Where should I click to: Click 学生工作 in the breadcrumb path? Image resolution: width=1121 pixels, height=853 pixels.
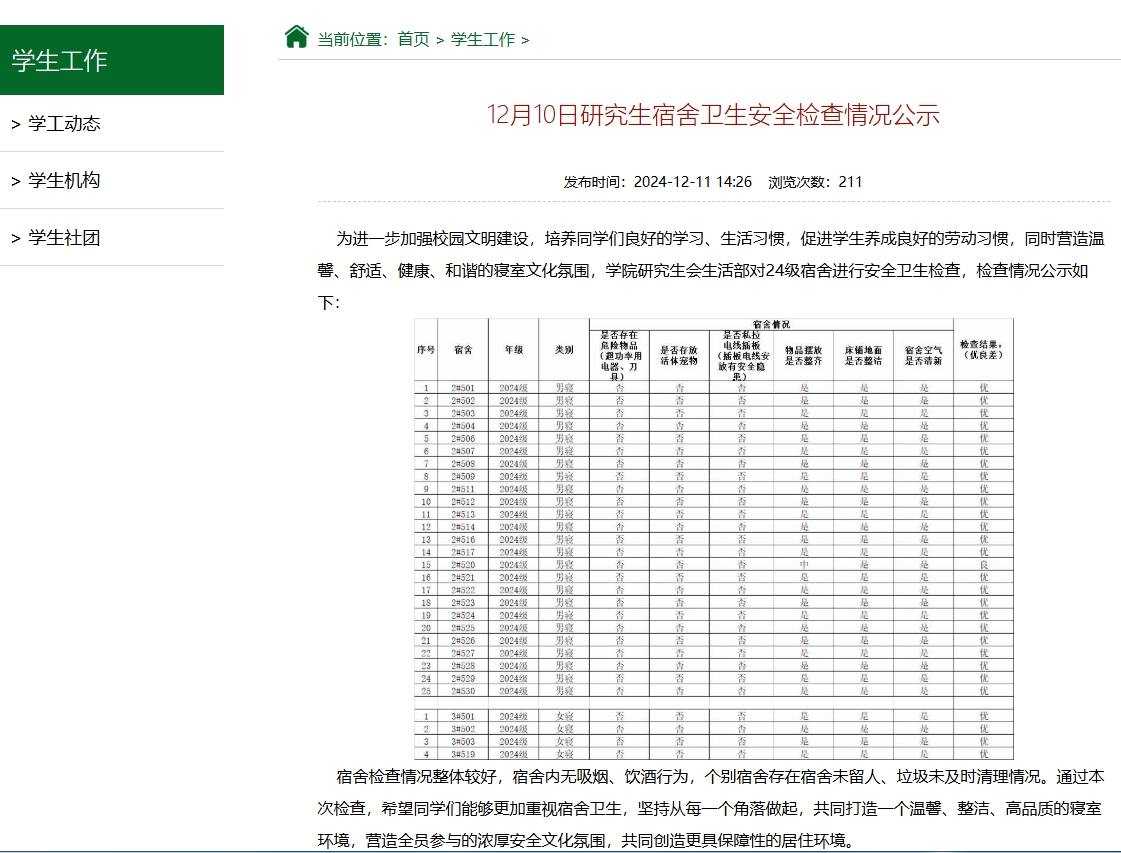tap(483, 39)
